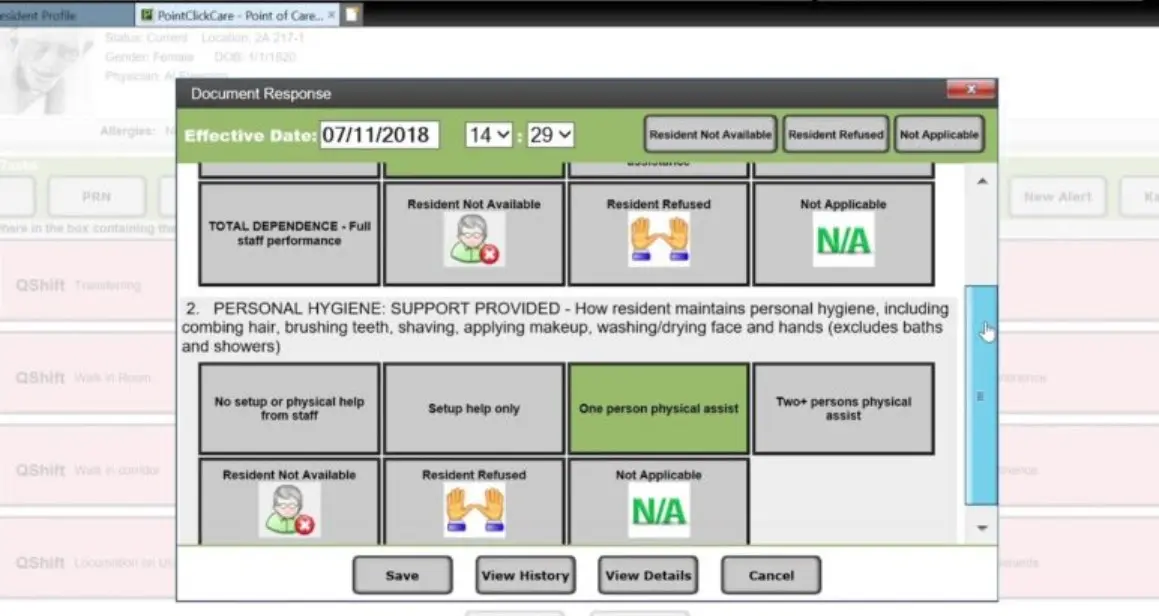Open the minutes dropdown showing 29
The height and width of the screenshot is (616, 1159).
pyautogui.click(x=549, y=134)
